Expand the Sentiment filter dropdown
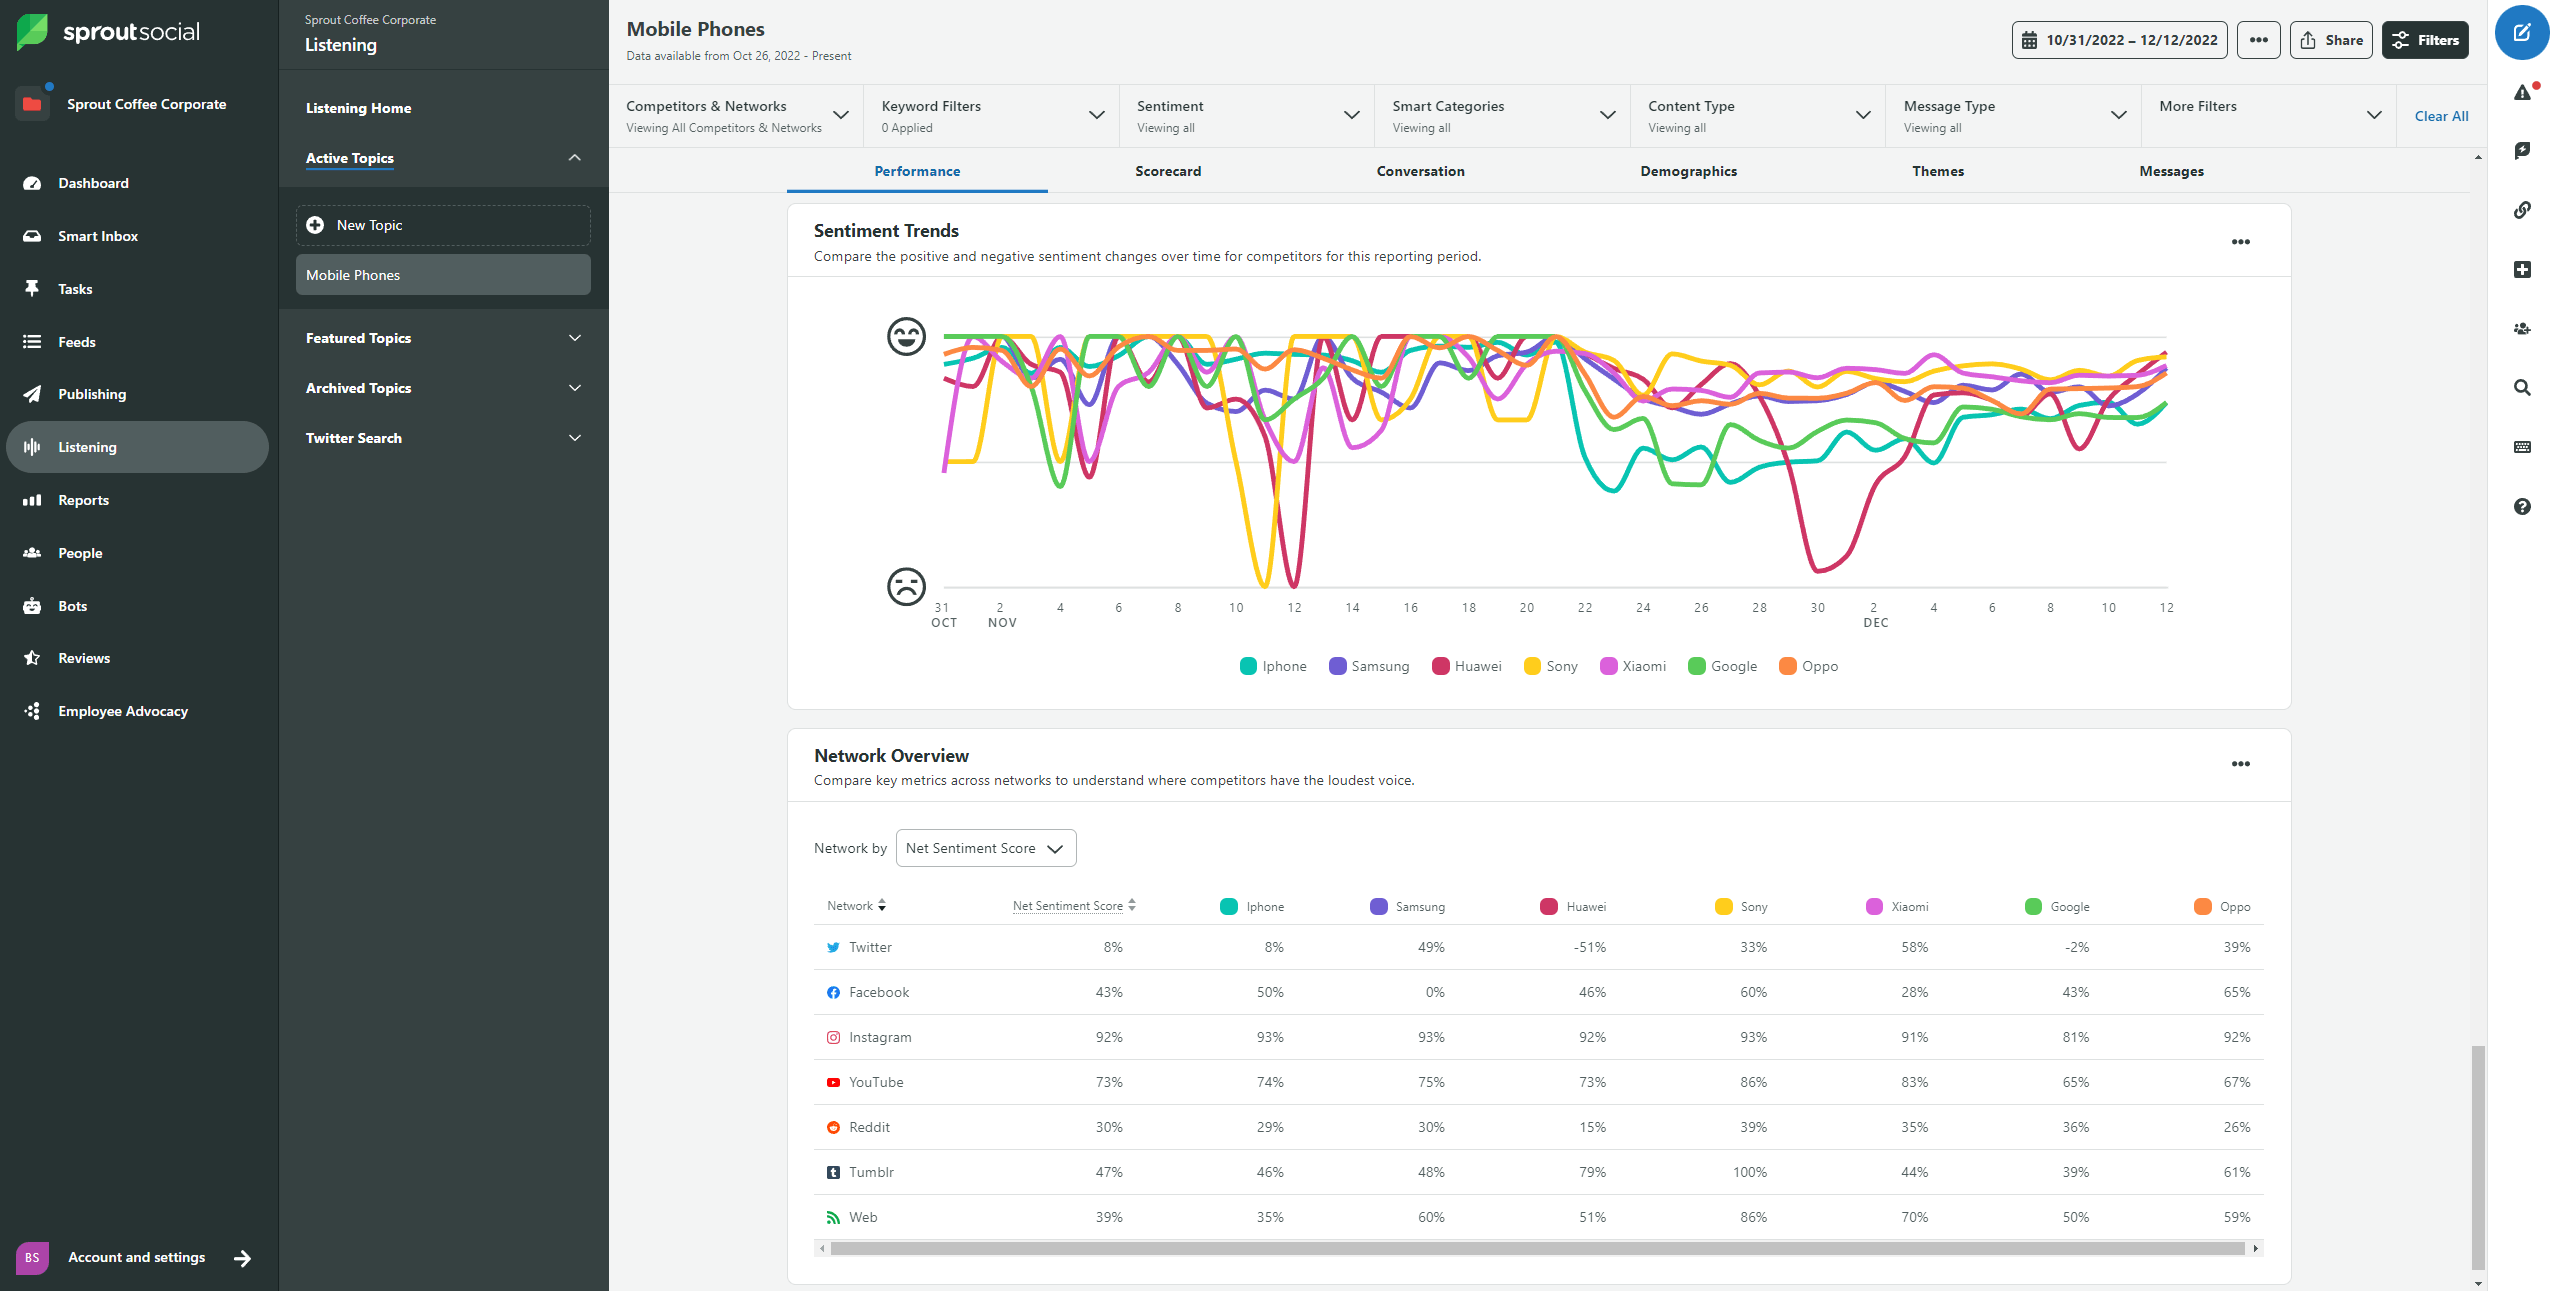2553x1291 pixels. (1353, 115)
